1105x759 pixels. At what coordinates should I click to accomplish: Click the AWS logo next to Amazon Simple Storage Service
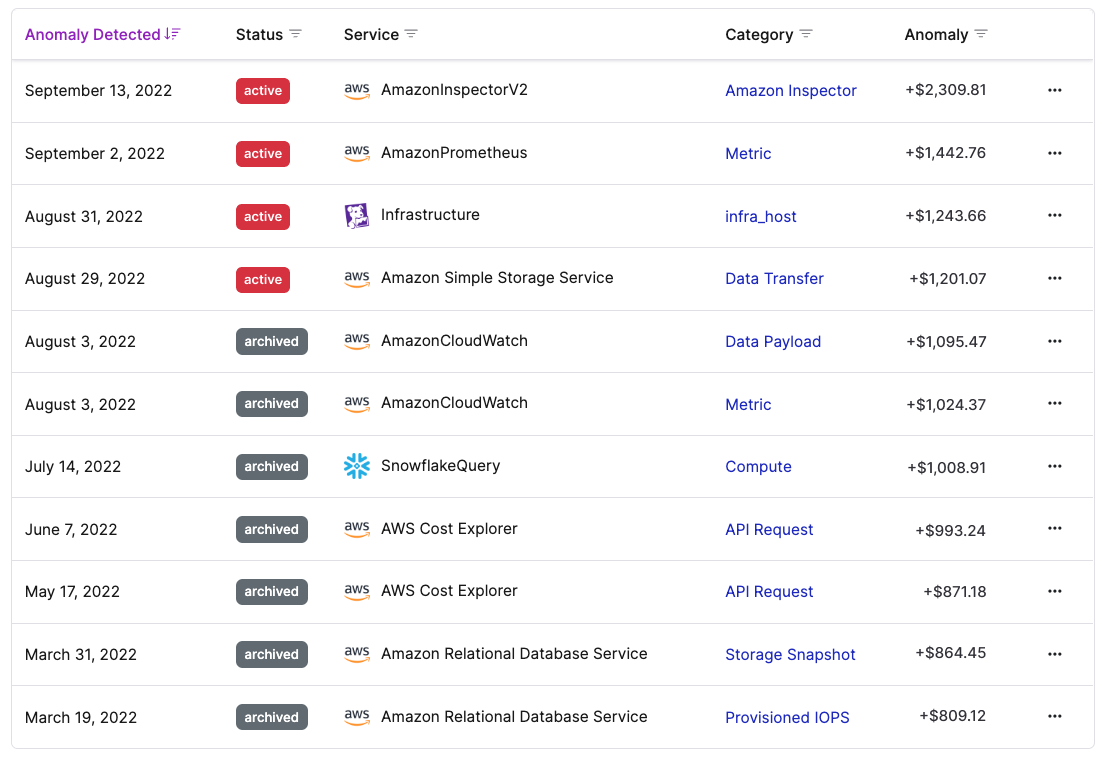pyautogui.click(x=357, y=279)
